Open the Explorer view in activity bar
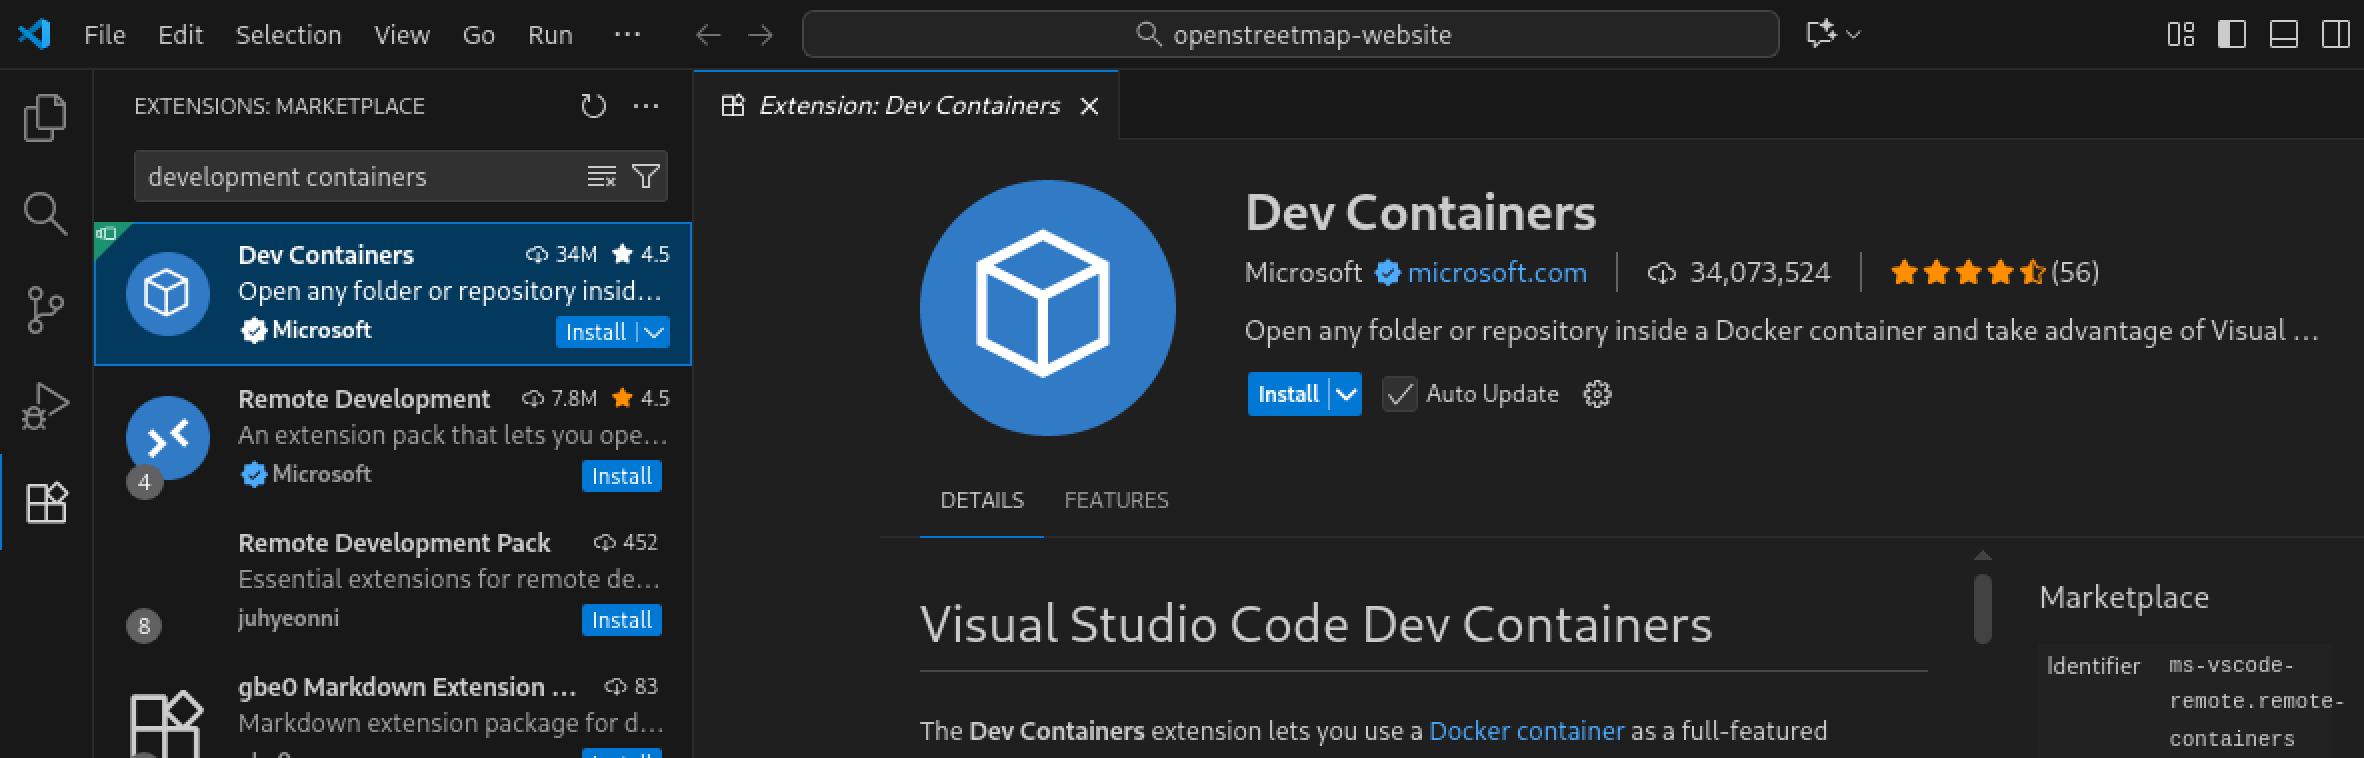This screenshot has height=758, width=2364. coord(45,118)
